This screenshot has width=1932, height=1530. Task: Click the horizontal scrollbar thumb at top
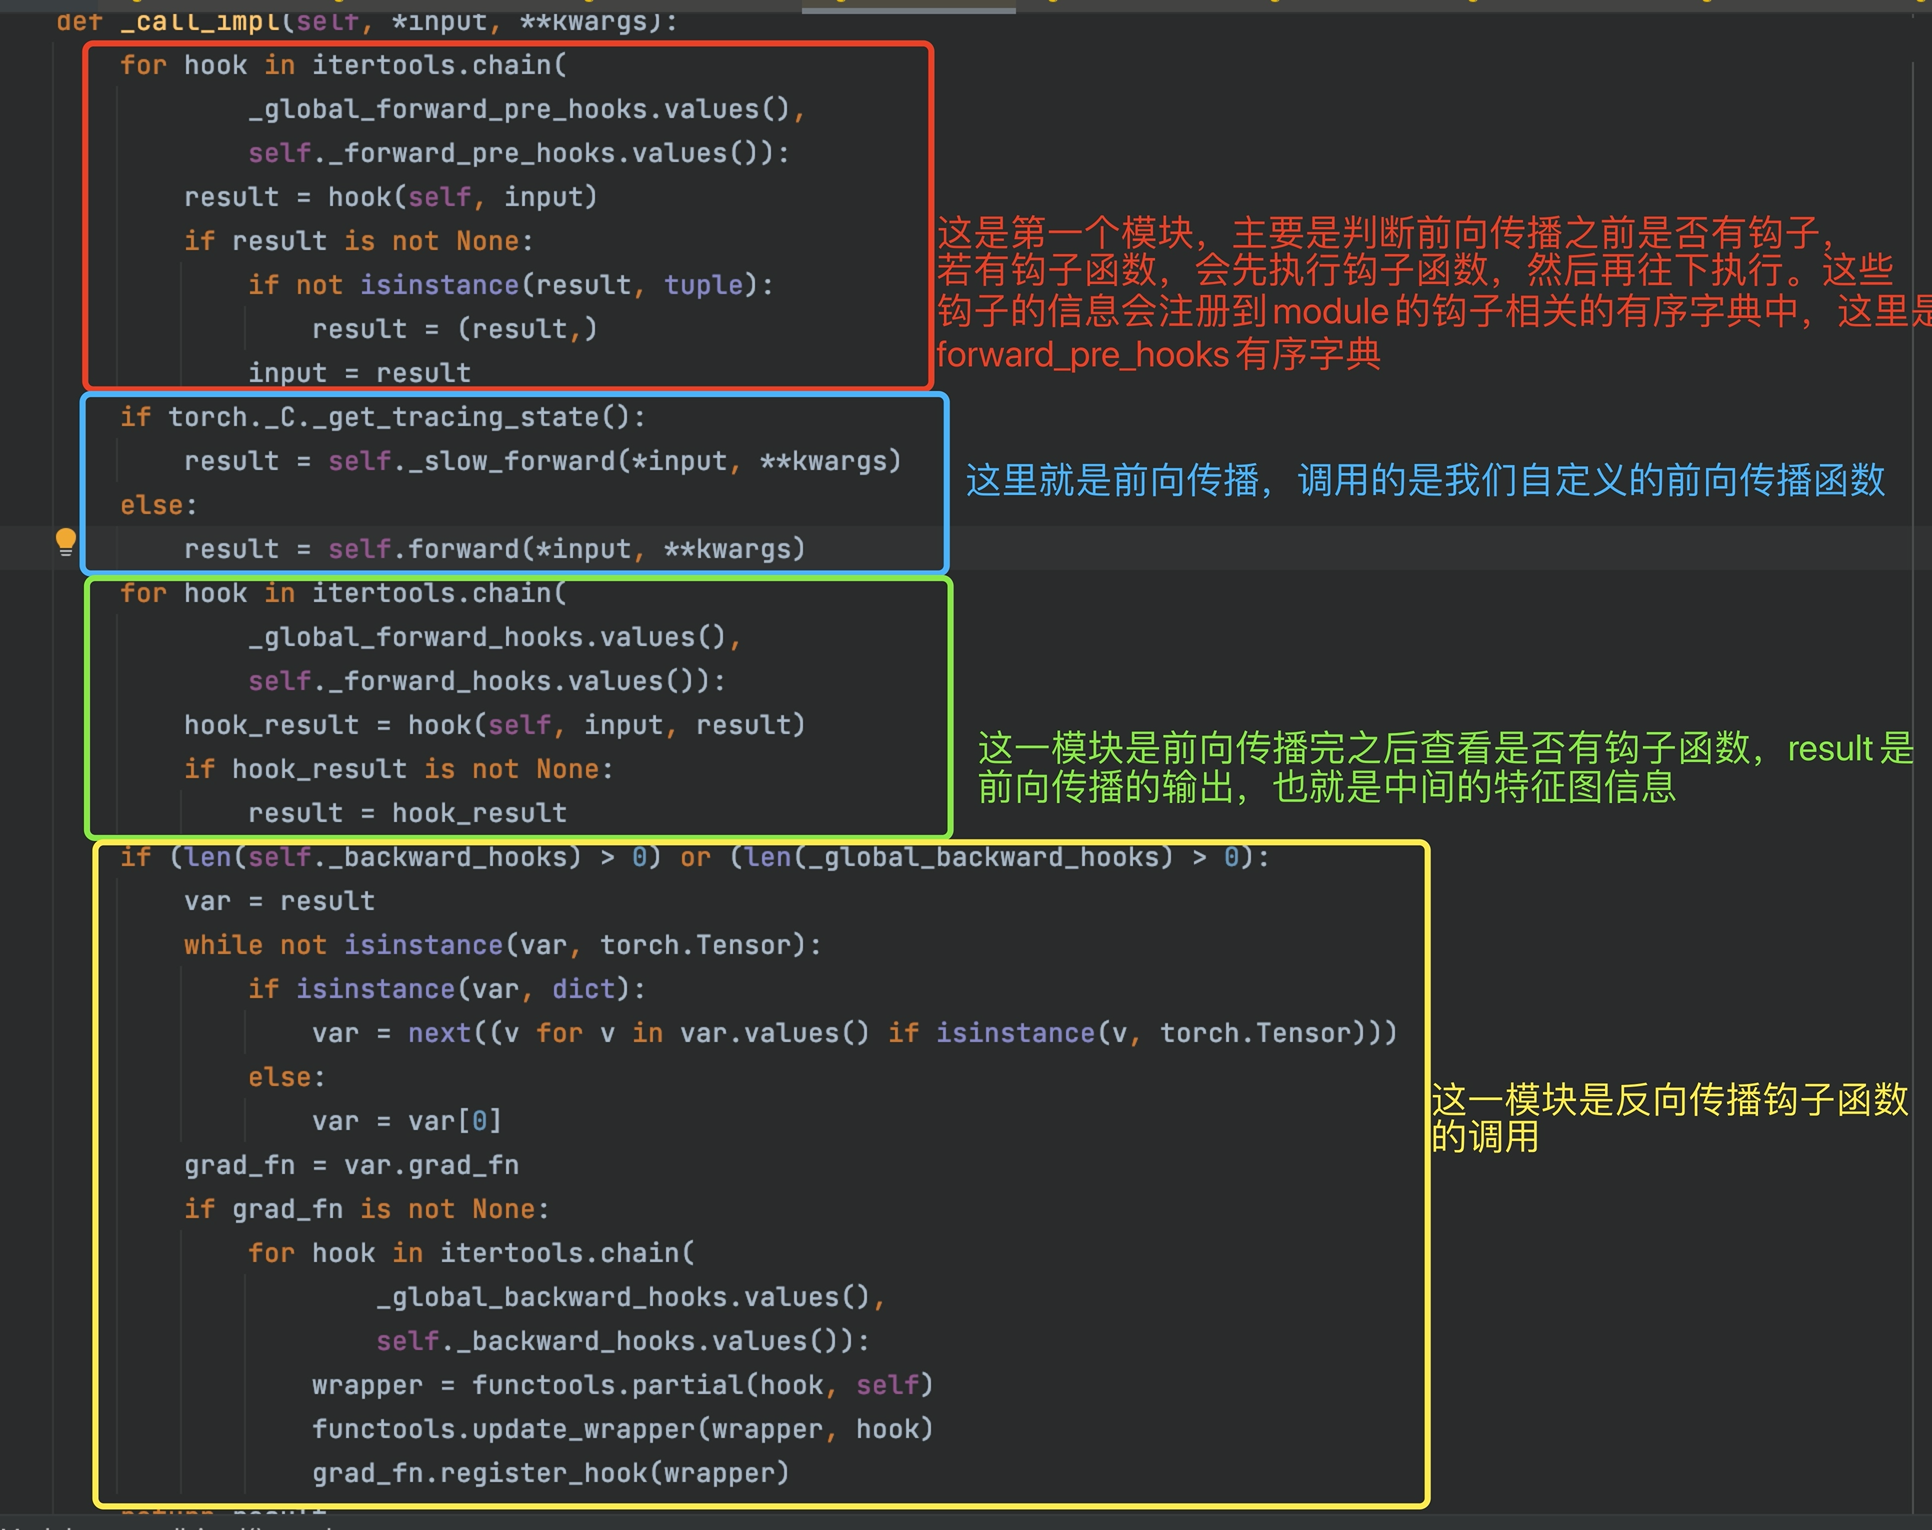pyautogui.click(x=908, y=9)
